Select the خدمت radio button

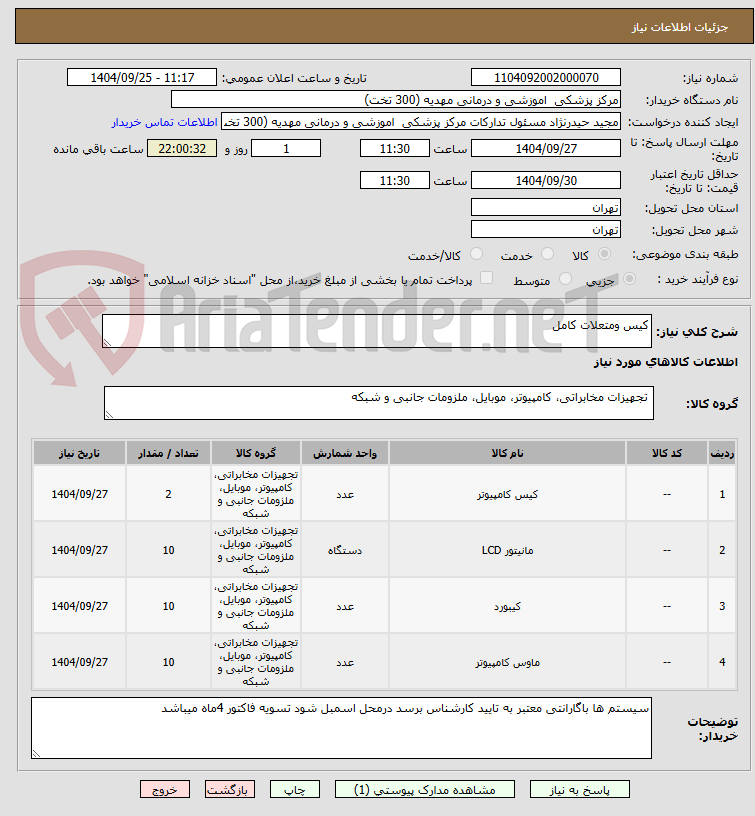(547, 254)
